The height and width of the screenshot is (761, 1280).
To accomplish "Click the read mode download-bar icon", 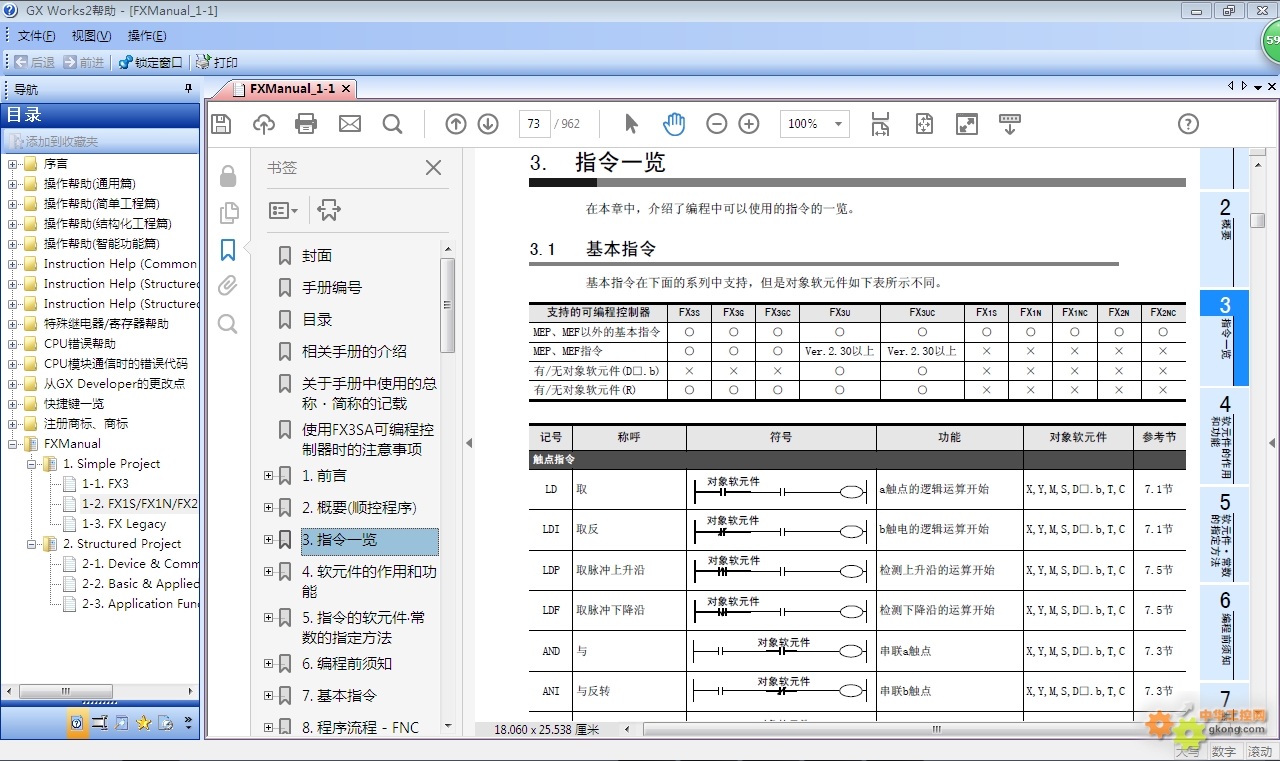I will pos(1010,124).
